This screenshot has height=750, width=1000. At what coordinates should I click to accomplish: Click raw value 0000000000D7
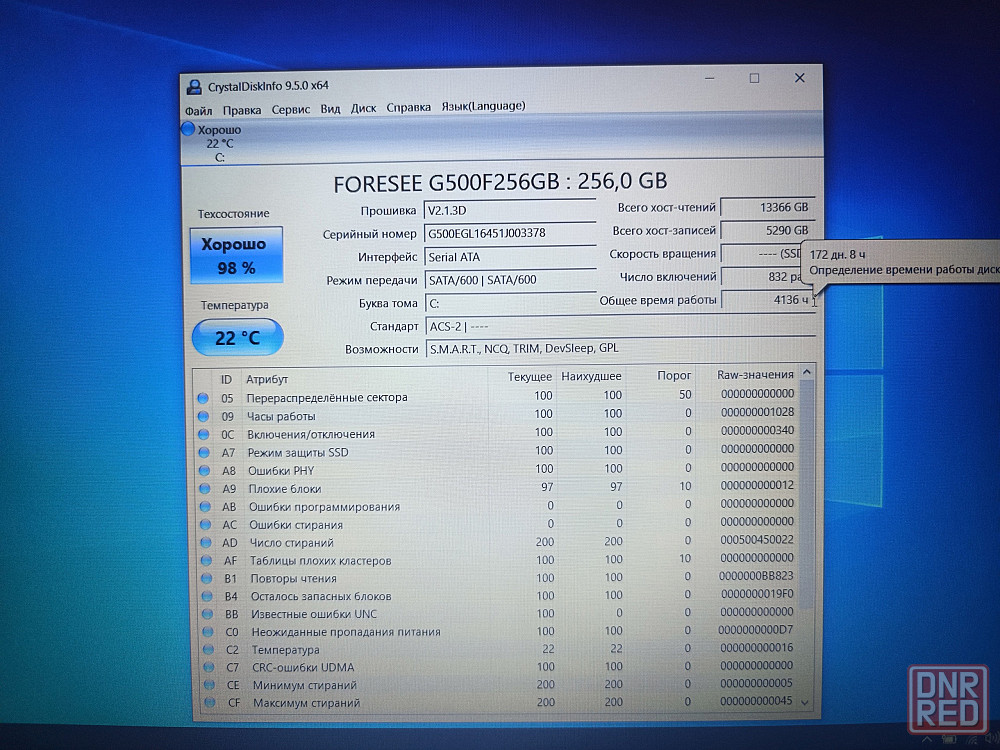pyautogui.click(x=756, y=629)
